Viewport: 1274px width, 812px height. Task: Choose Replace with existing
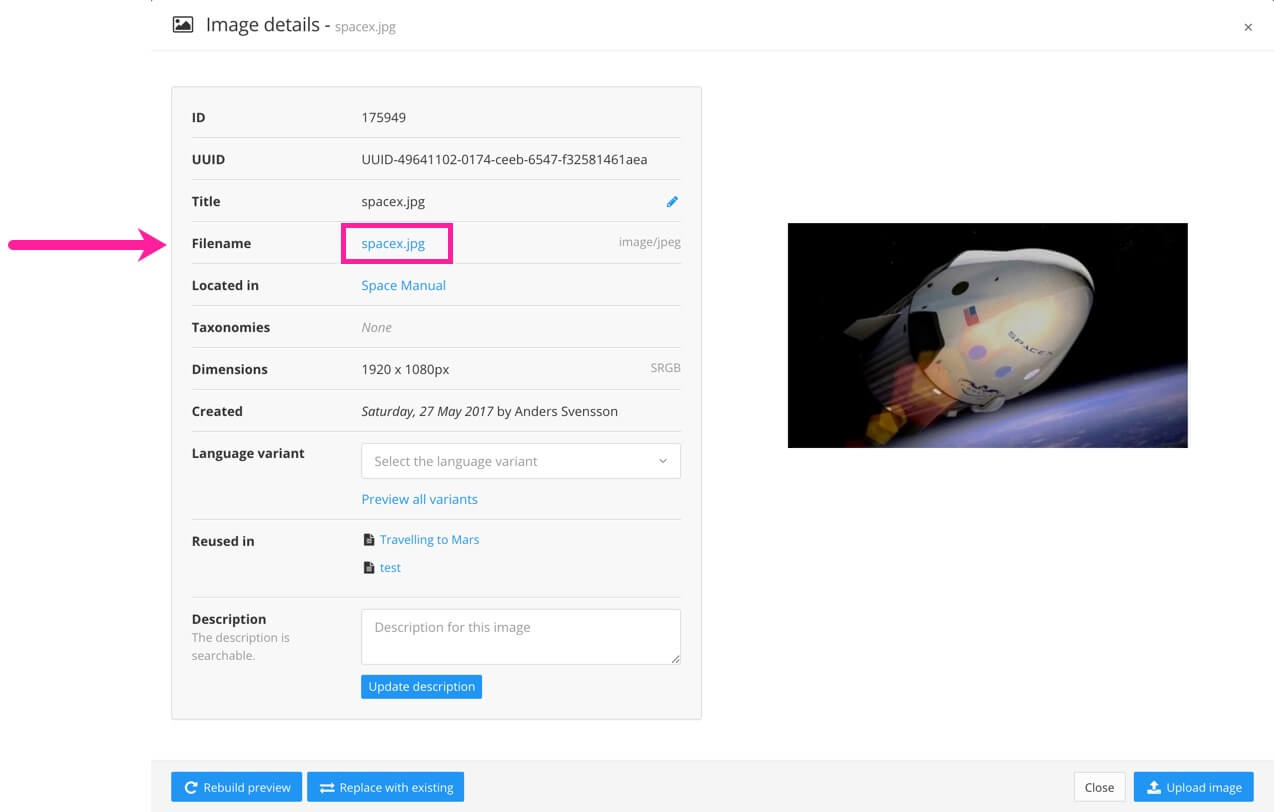[x=385, y=787]
